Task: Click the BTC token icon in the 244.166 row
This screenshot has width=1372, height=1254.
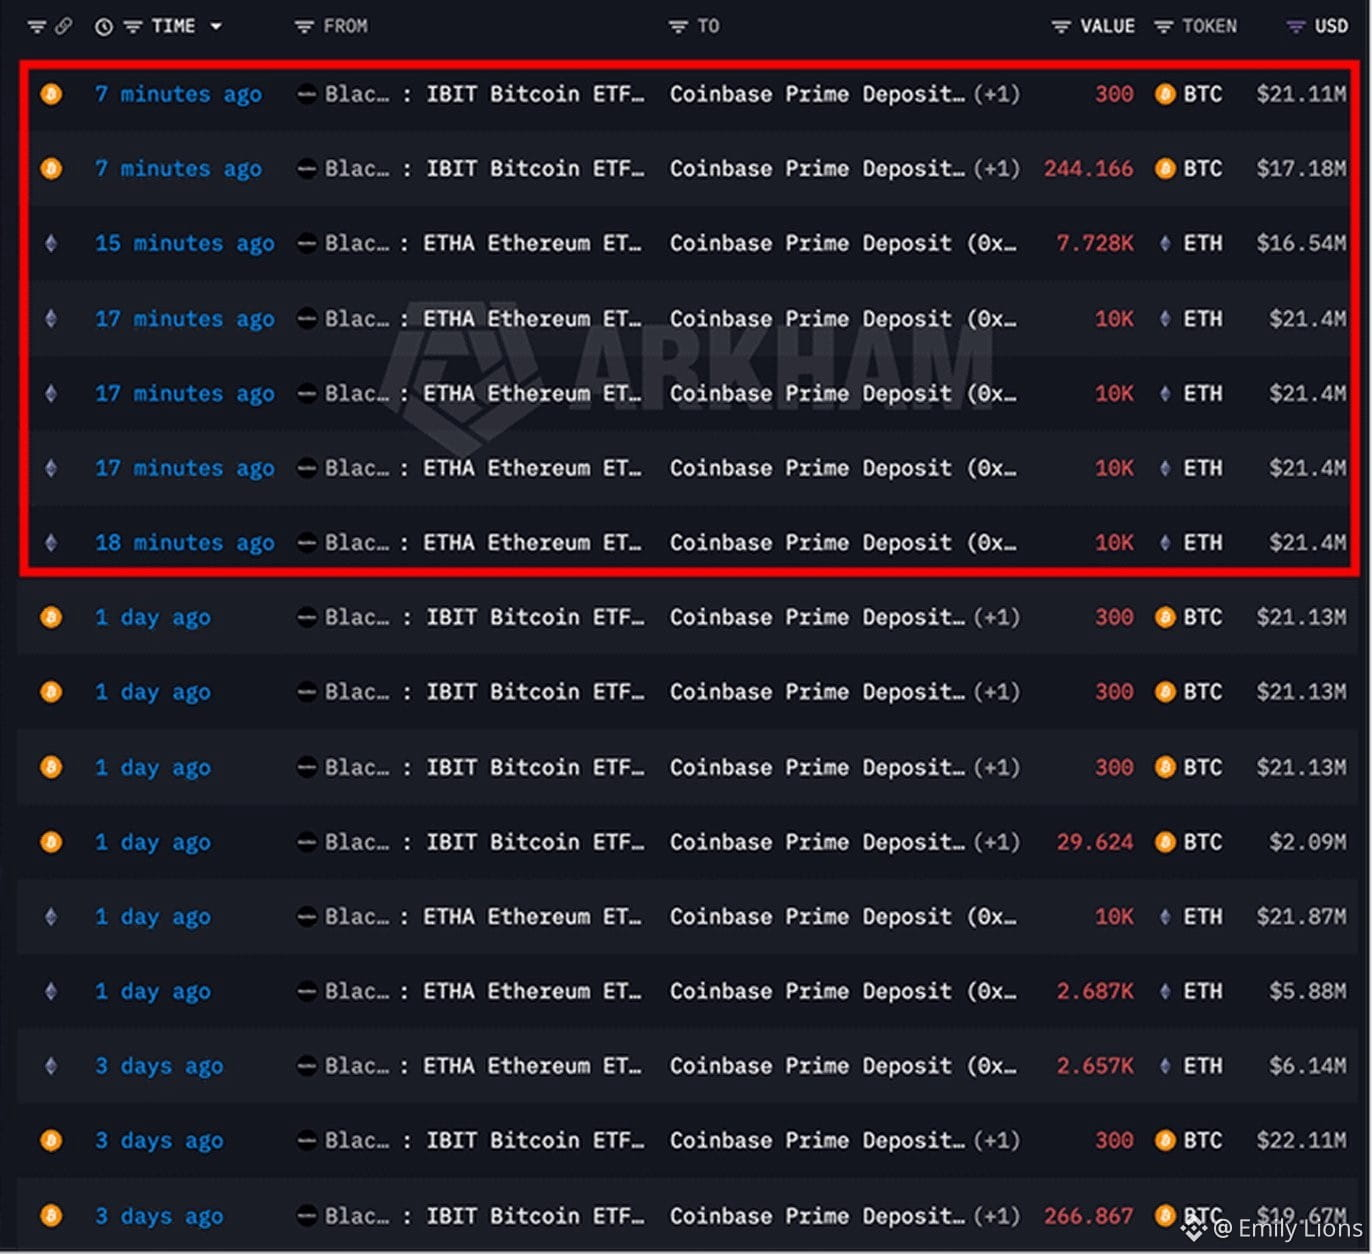Action: tap(1165, 168)
